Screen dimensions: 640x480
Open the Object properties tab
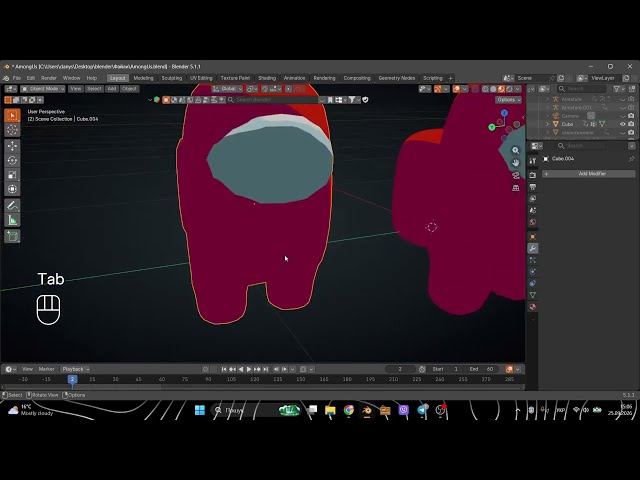coord(533,236)
